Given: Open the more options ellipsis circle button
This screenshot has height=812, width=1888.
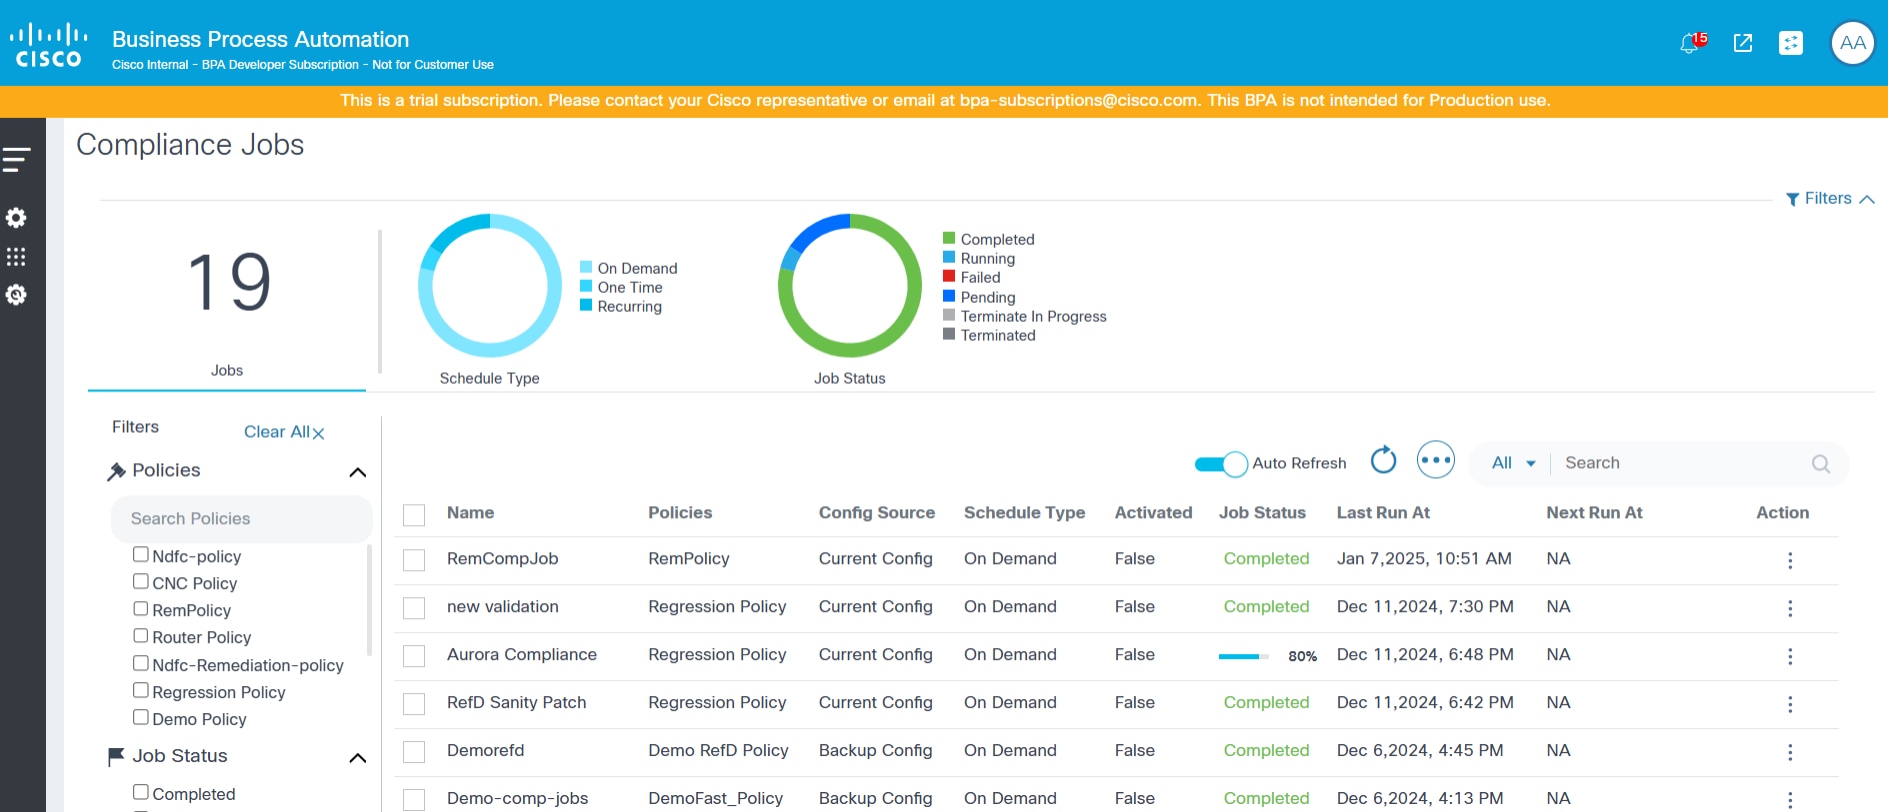Looking at the screenshot, I should point(1436,460).
